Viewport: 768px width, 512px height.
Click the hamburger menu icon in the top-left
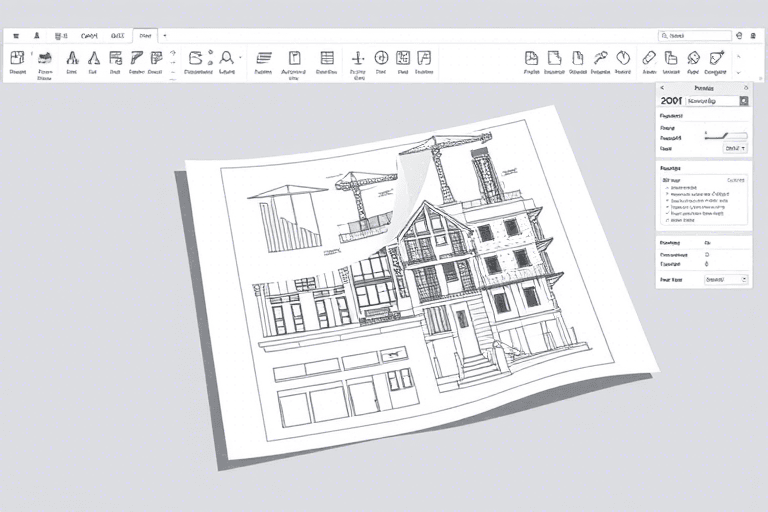tap(16, 35)
